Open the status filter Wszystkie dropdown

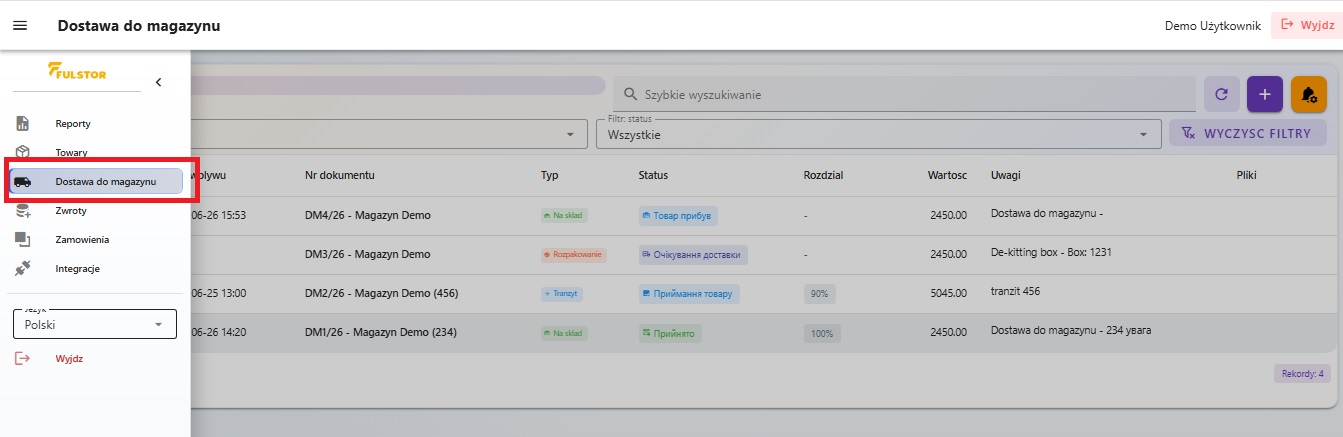(x=878, y=134)
